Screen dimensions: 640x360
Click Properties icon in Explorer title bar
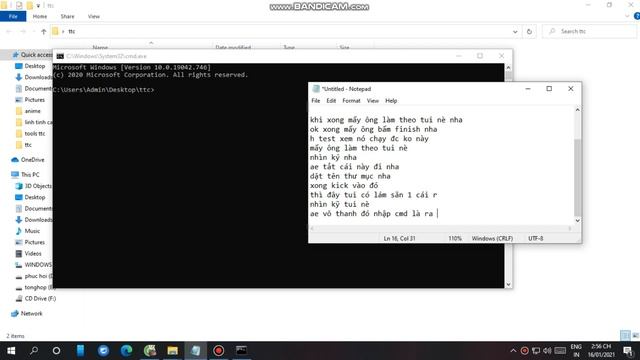19,5
